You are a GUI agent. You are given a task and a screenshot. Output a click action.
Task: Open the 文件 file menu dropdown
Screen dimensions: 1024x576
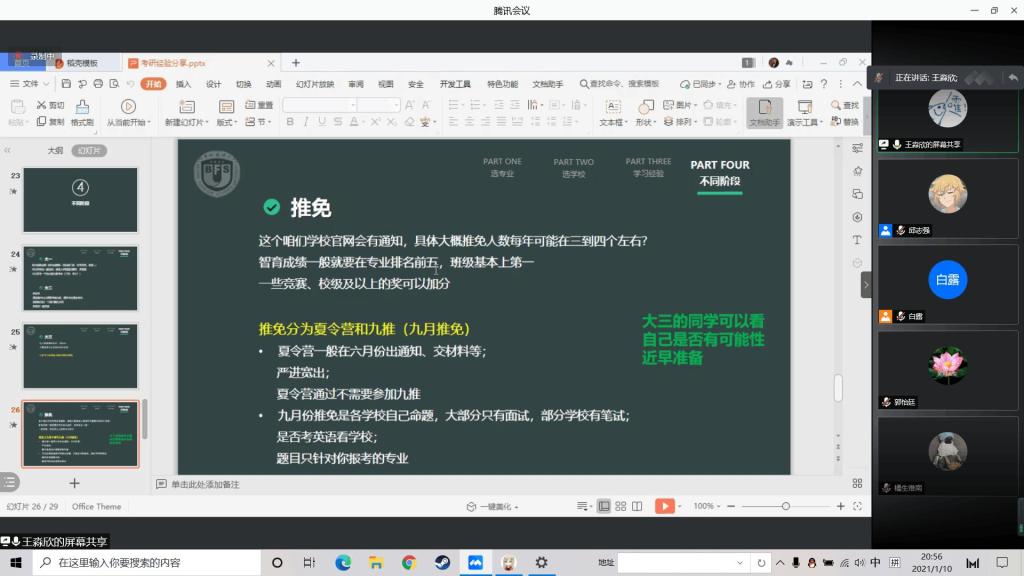30,84
